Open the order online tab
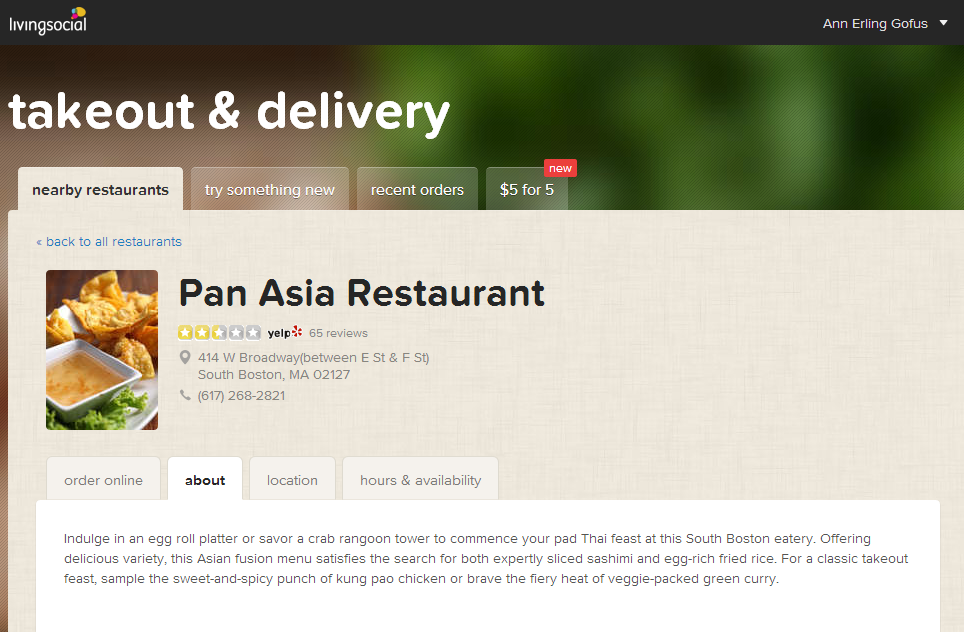The width and height of the screenshot is (964, 632). coord(103,480)
